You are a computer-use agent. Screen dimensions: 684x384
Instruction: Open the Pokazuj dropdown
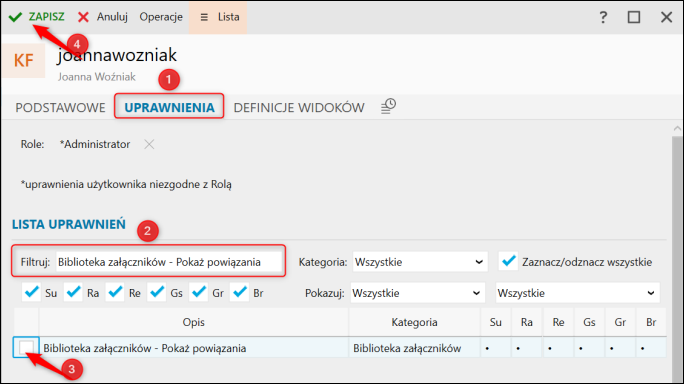click(417, 293)
